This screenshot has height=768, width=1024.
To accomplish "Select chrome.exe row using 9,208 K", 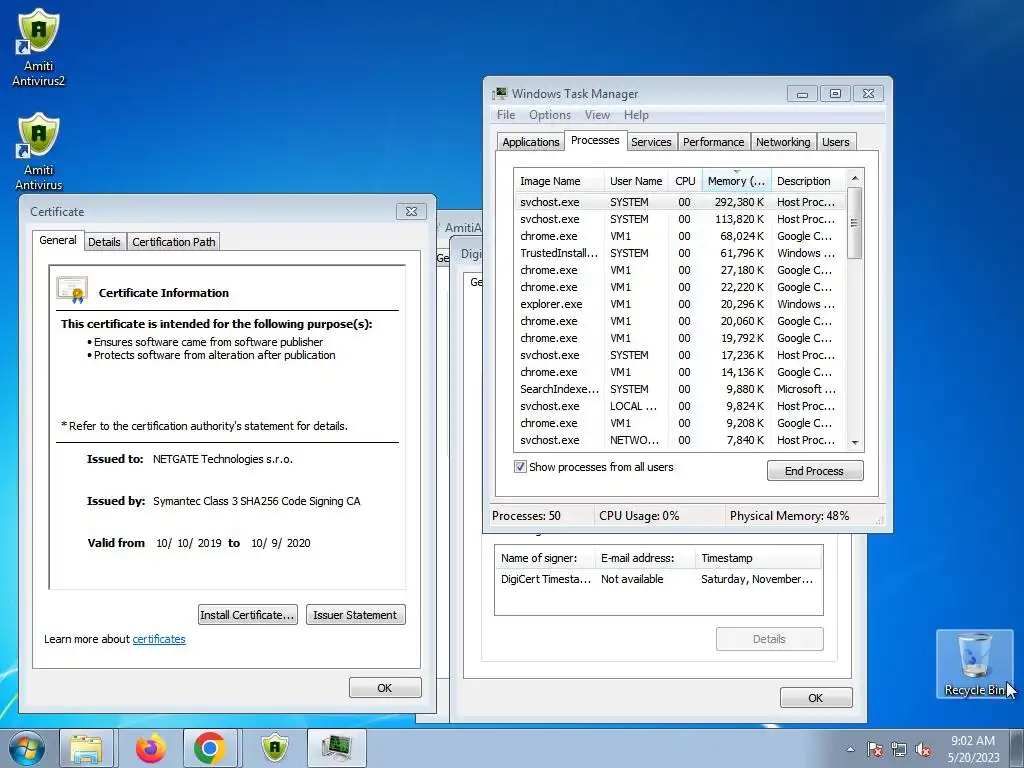I will tap(679, 423).
